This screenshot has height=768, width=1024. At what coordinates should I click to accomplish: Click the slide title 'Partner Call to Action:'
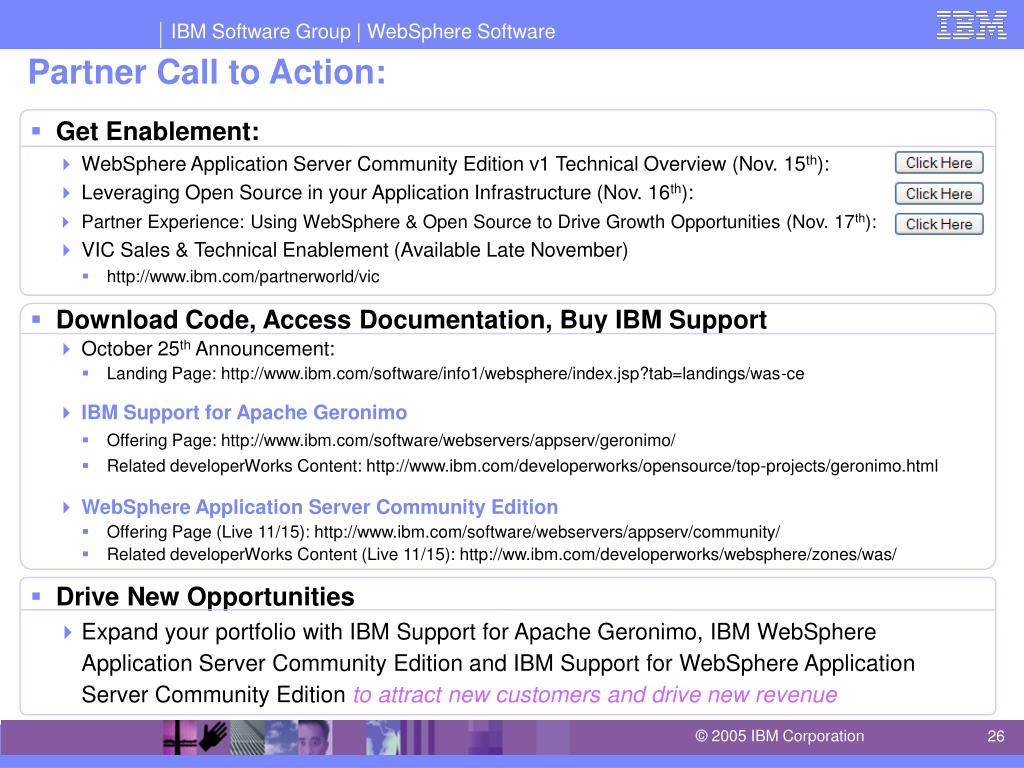pos(207,72)
